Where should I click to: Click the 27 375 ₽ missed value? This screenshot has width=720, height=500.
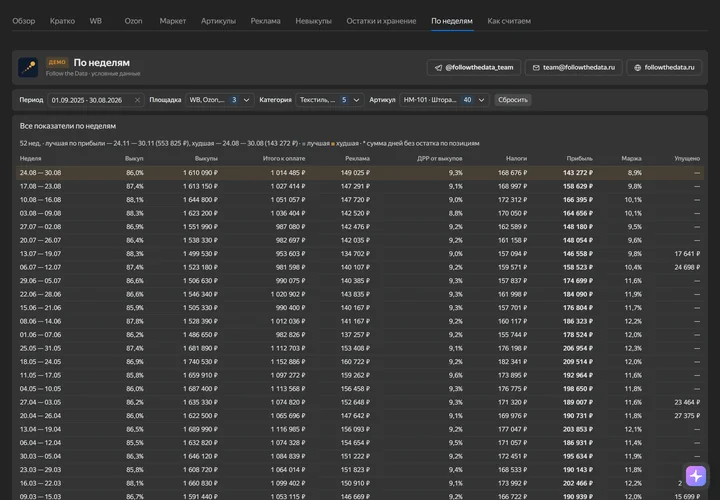tap(687, 416)
